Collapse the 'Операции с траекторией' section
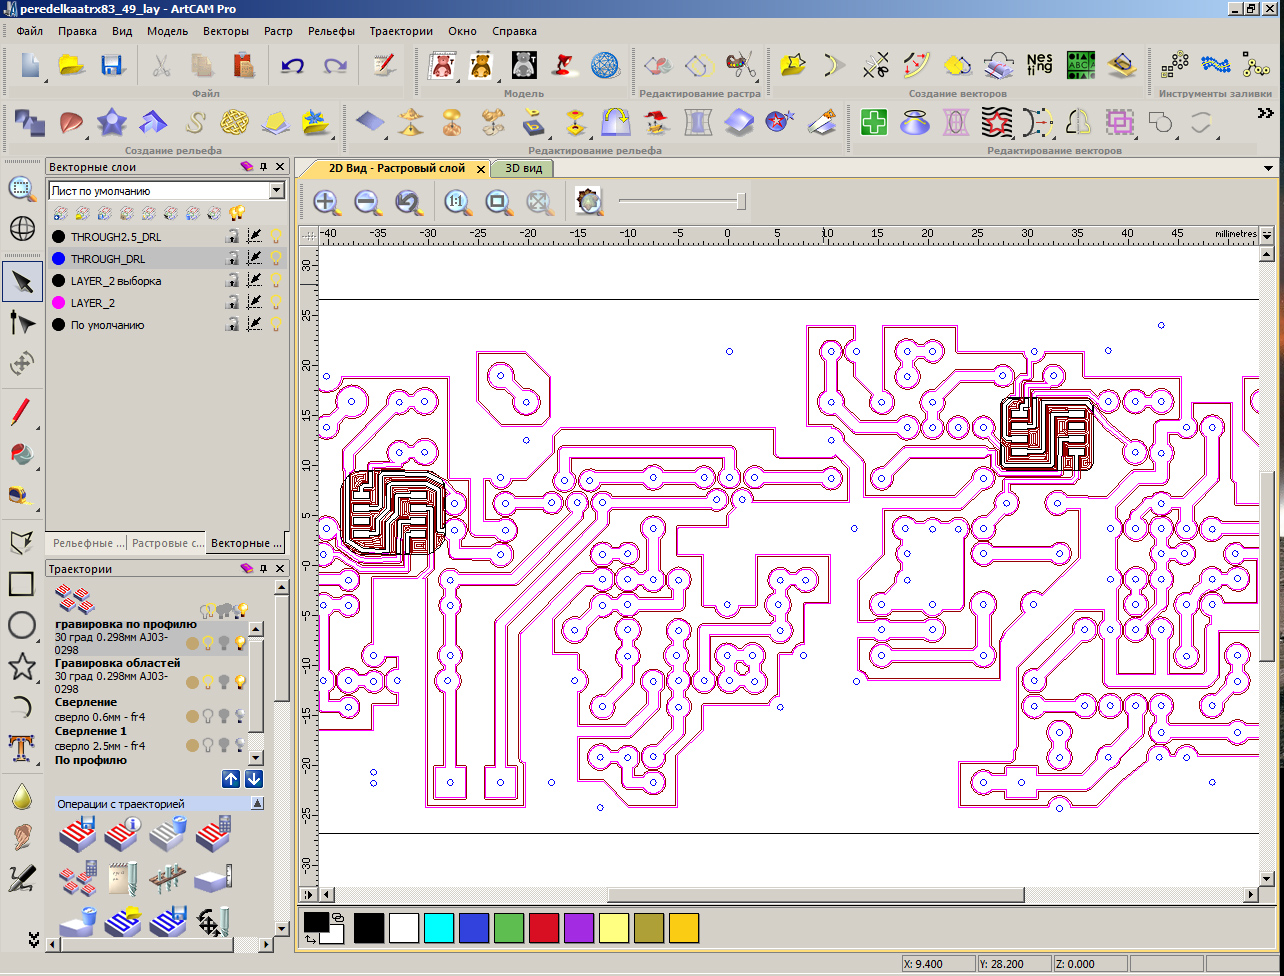 coord(257,804)
